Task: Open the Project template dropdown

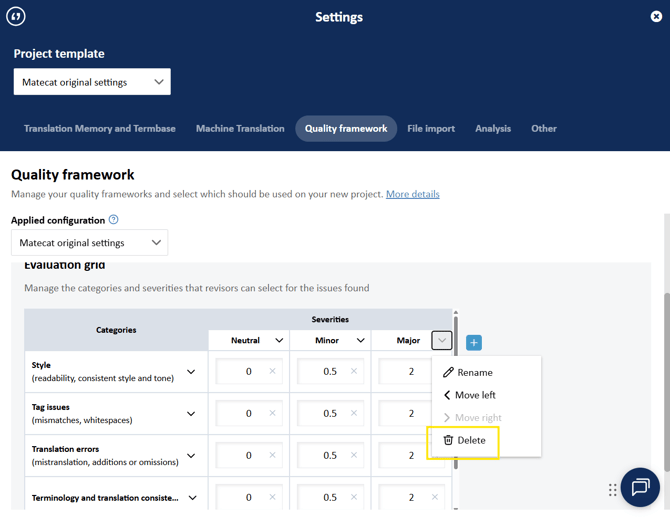Action: click(92, 82)
